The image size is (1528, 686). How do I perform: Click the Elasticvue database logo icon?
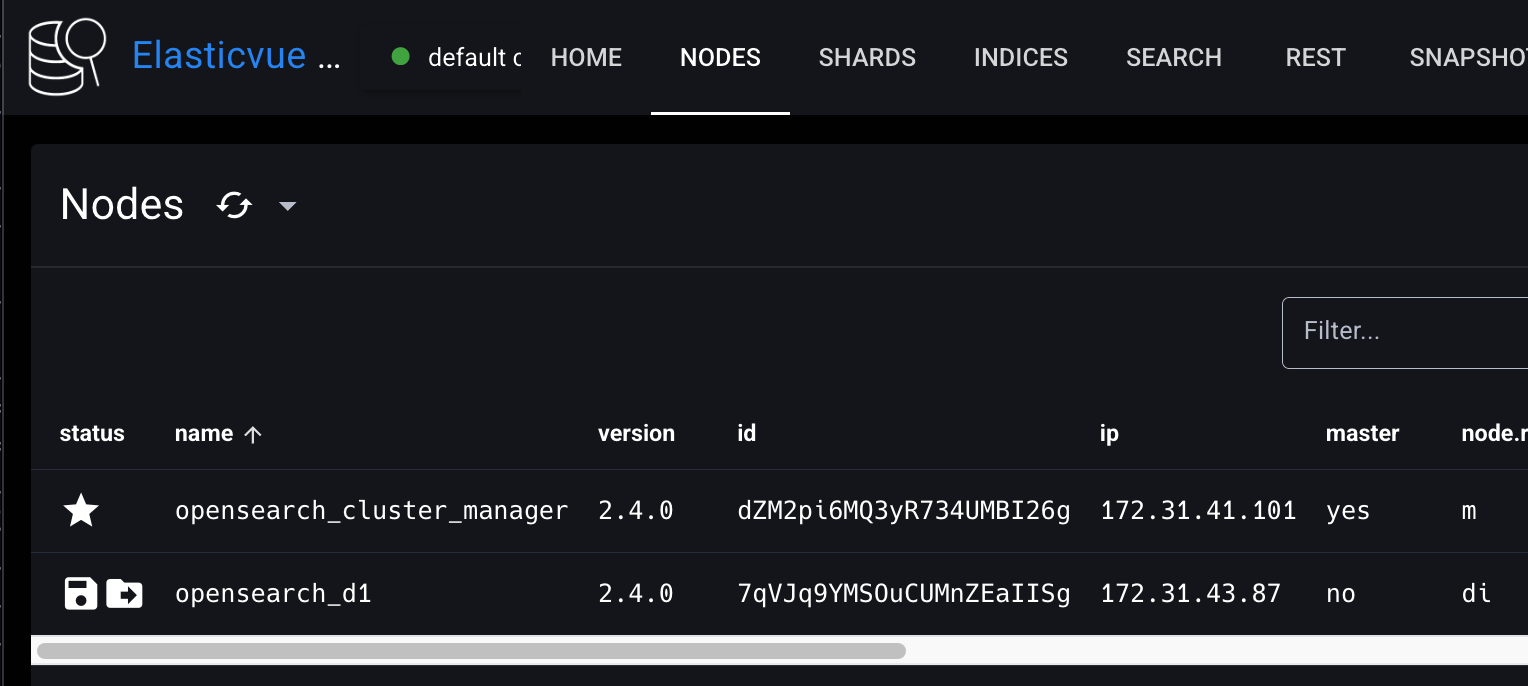click(x=67, y=56)
